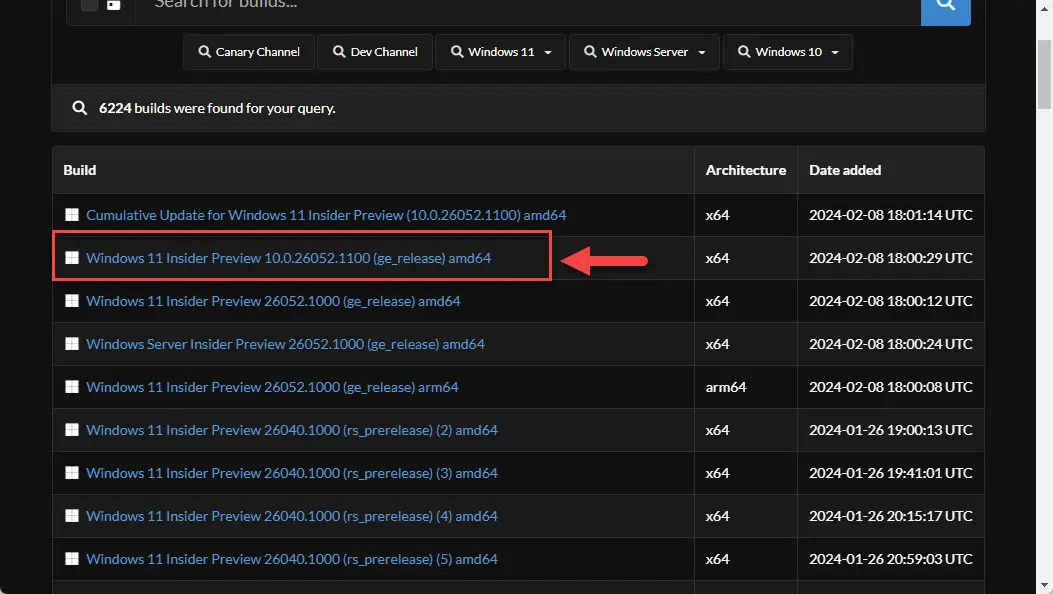Open Cumulative Update 10.0.26052.1100 amd64 link
This screenshot has height=594, width=1053.
point(326,215)
